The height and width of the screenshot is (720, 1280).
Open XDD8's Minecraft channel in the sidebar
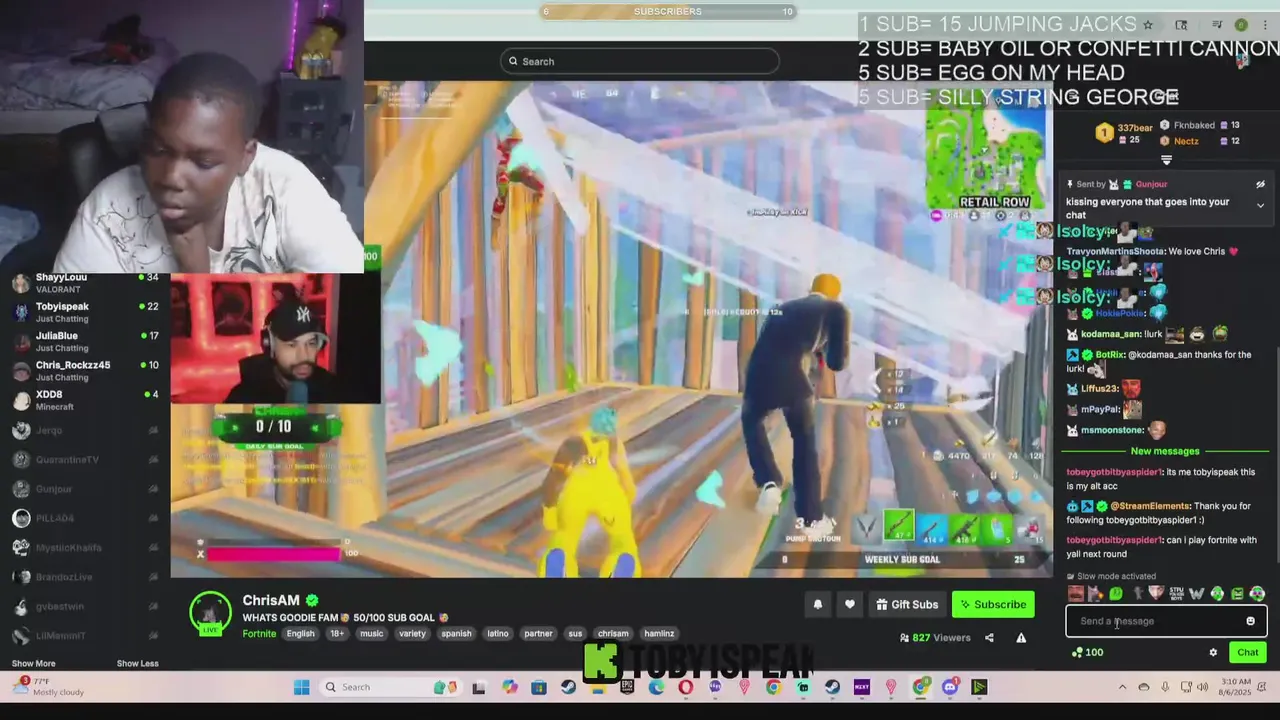(85, 400)
